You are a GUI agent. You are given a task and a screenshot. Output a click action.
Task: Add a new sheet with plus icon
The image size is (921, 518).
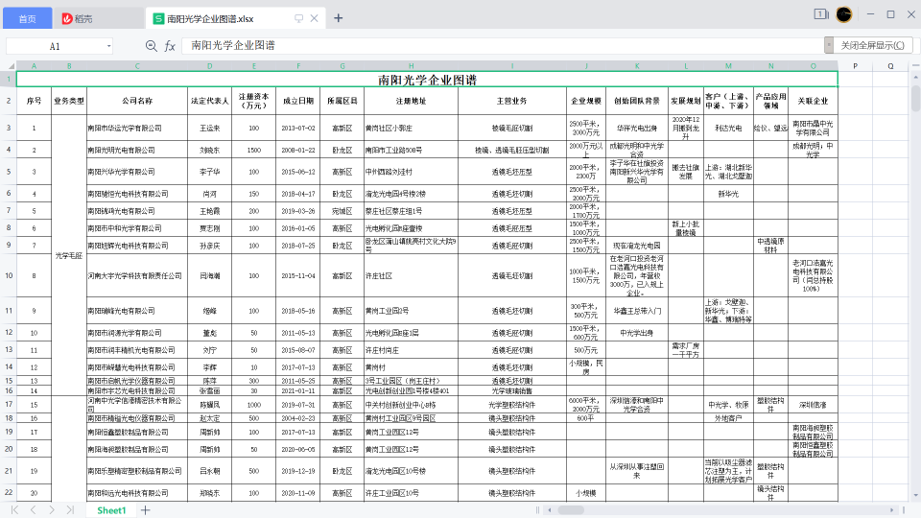point(146,510)
